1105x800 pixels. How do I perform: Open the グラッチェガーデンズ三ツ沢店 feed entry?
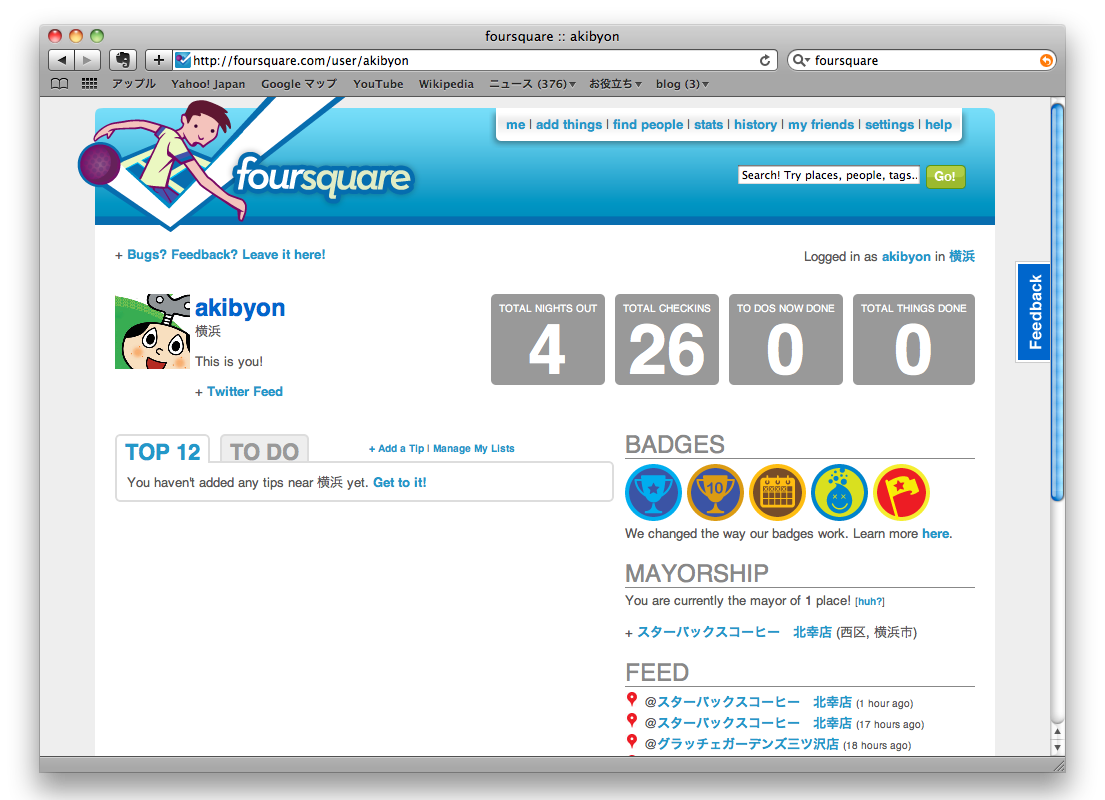[x=748, y=744]
